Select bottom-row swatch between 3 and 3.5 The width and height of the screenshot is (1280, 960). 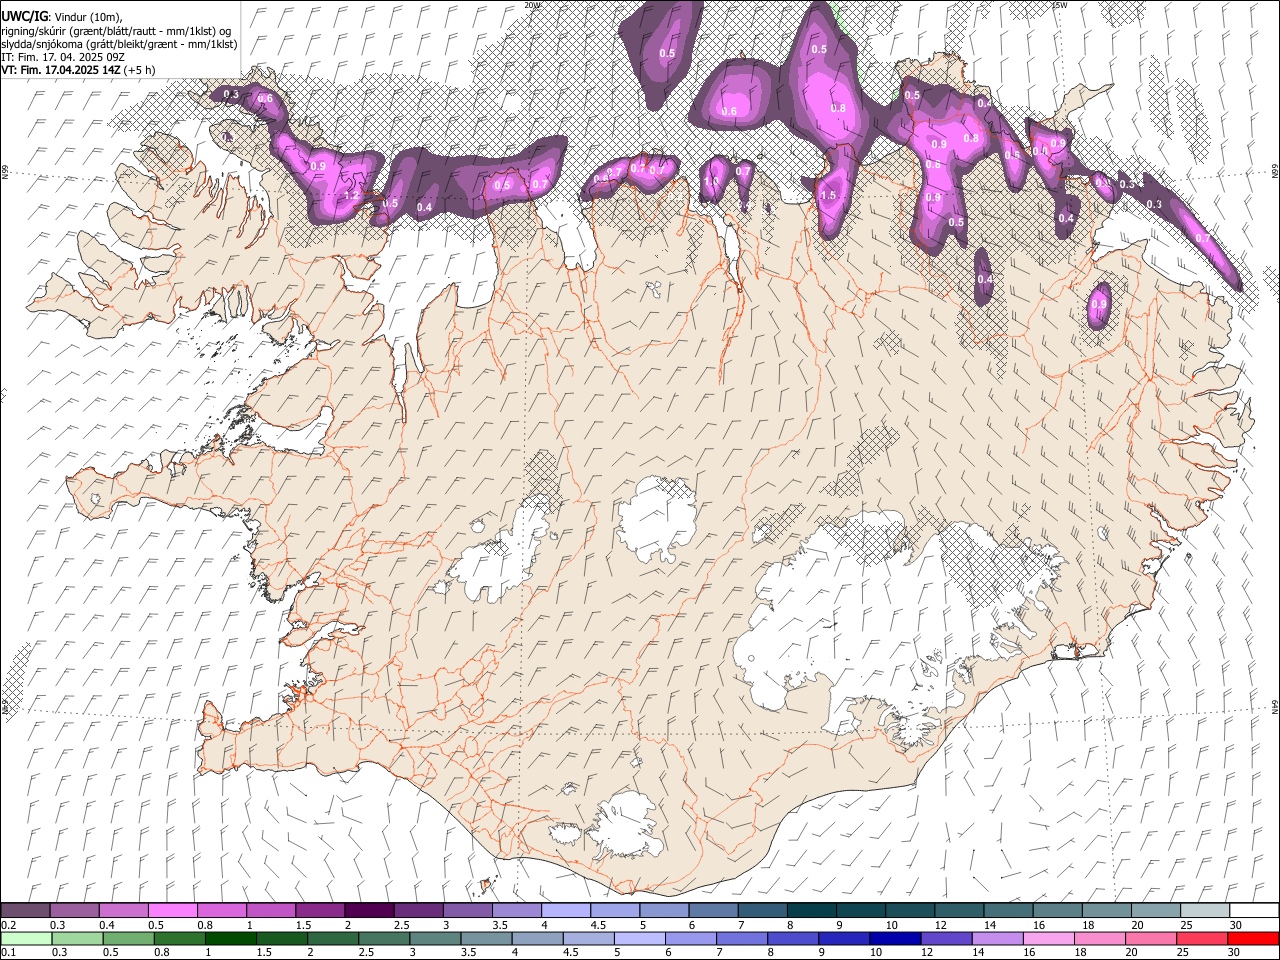(435, 938)
